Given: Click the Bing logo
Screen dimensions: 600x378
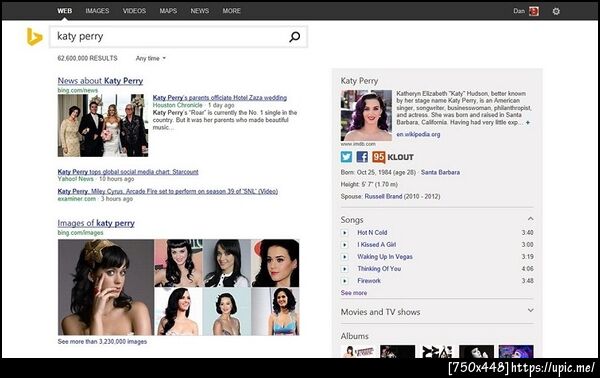Looking at the screenshot, I should (34, 37).
